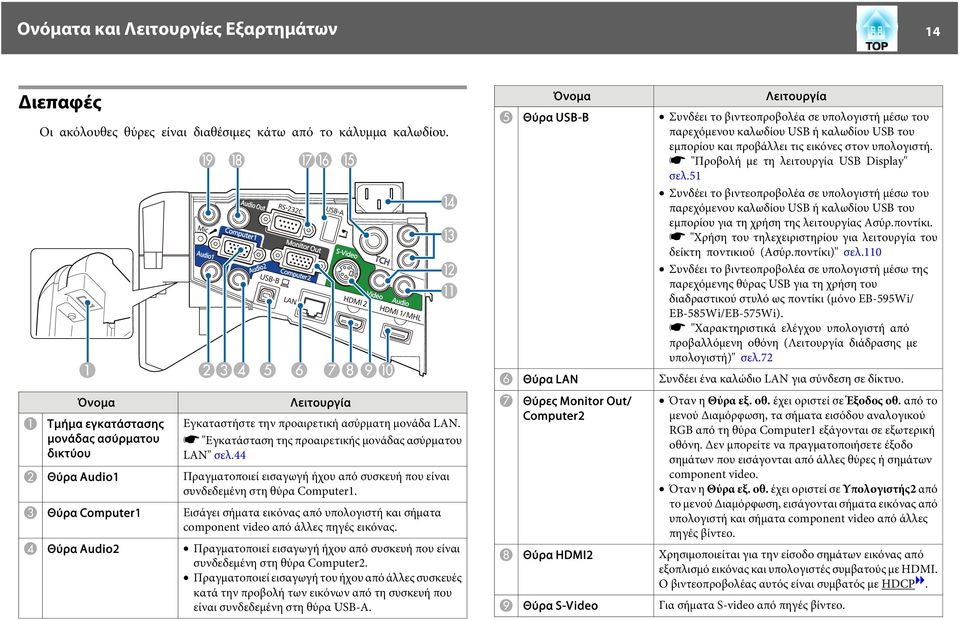The height and width of the screenshot is (620, 959).
Task: Select the 'Θύρα S-Video' name cell
Action: point(586,605)
